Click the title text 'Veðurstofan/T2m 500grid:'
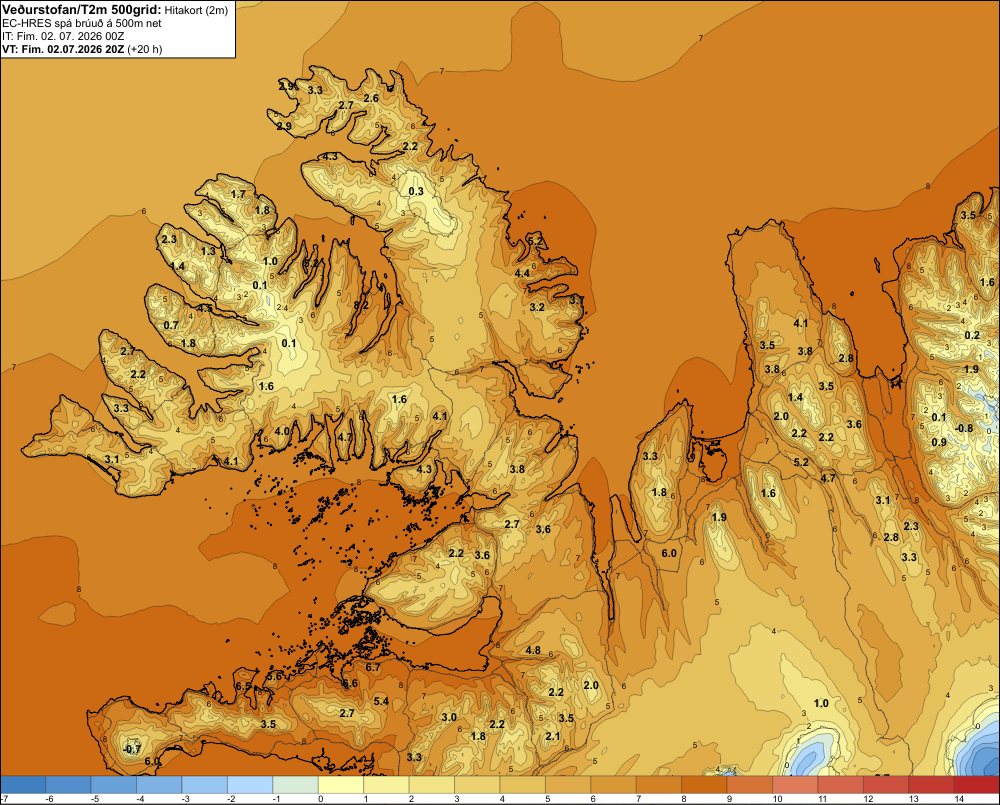 pos(82,10)
